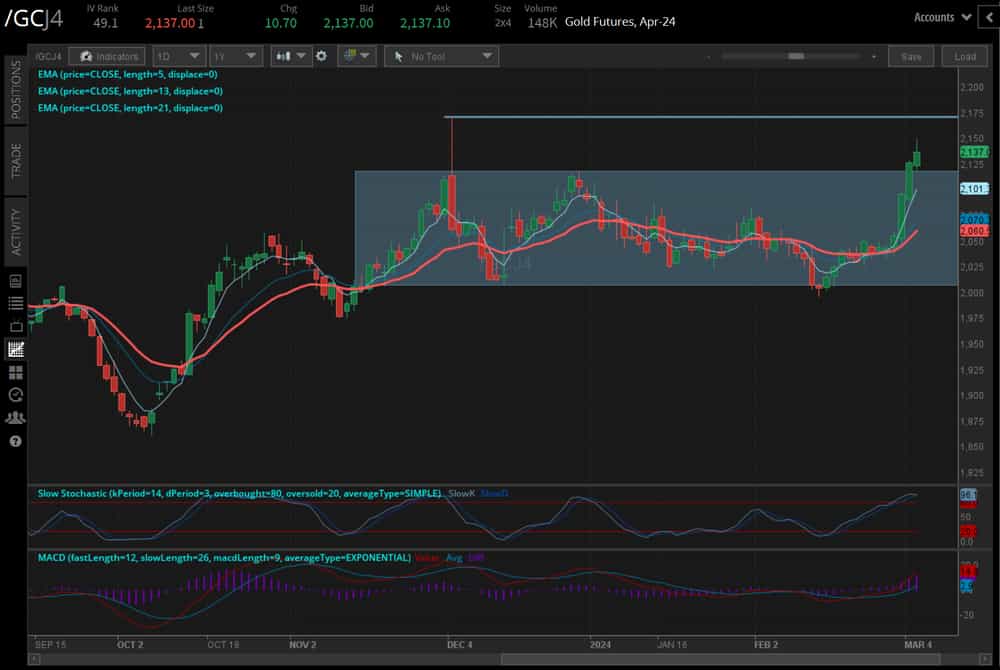Expand the 1D timeframe dropdown
The image size is (1000, 670).
point(178,57)
